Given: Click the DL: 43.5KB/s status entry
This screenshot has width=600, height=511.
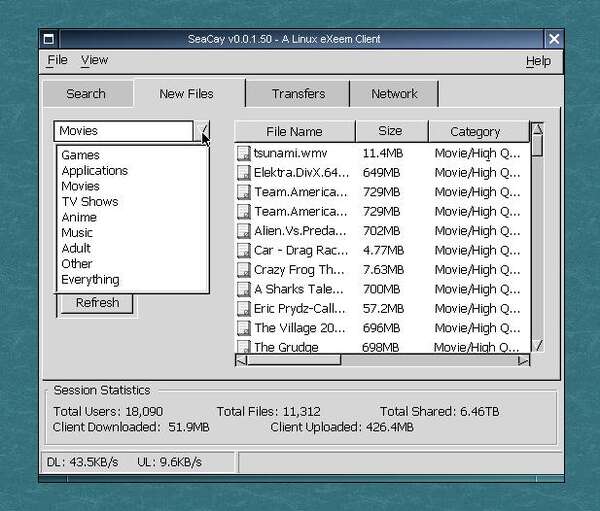Looking at the screenshot, I should coord(82,462).
